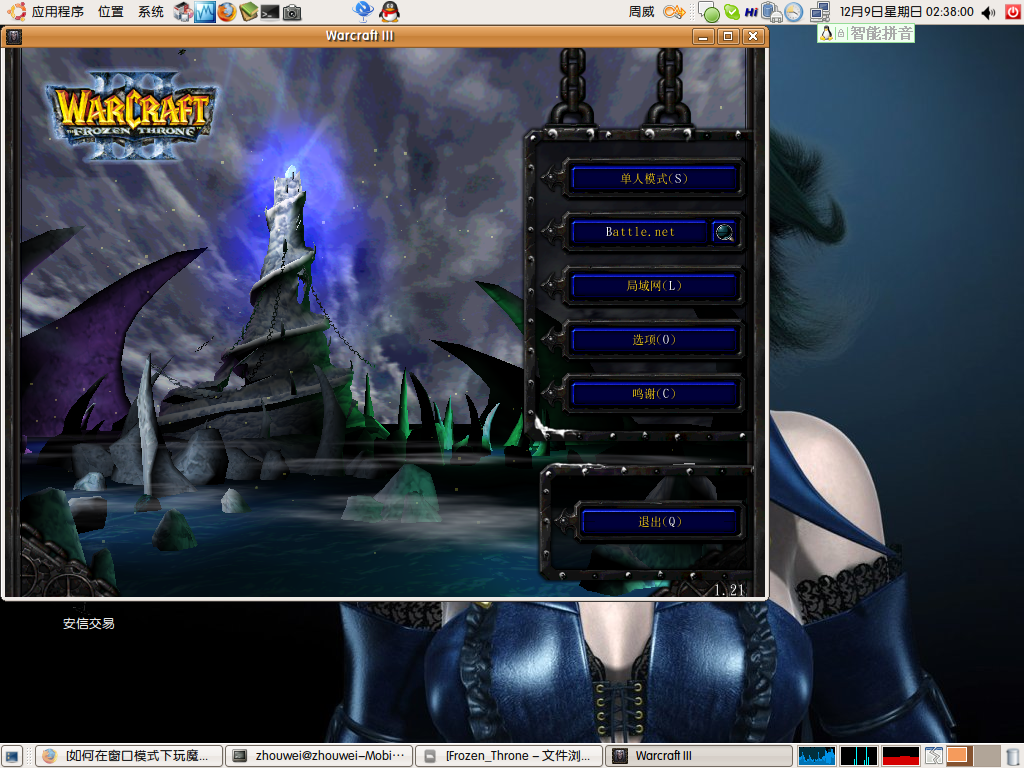This screenshot has height=768, width=1024.
Task: Open the green chat bubble status icon
Action: click(709, 12)
